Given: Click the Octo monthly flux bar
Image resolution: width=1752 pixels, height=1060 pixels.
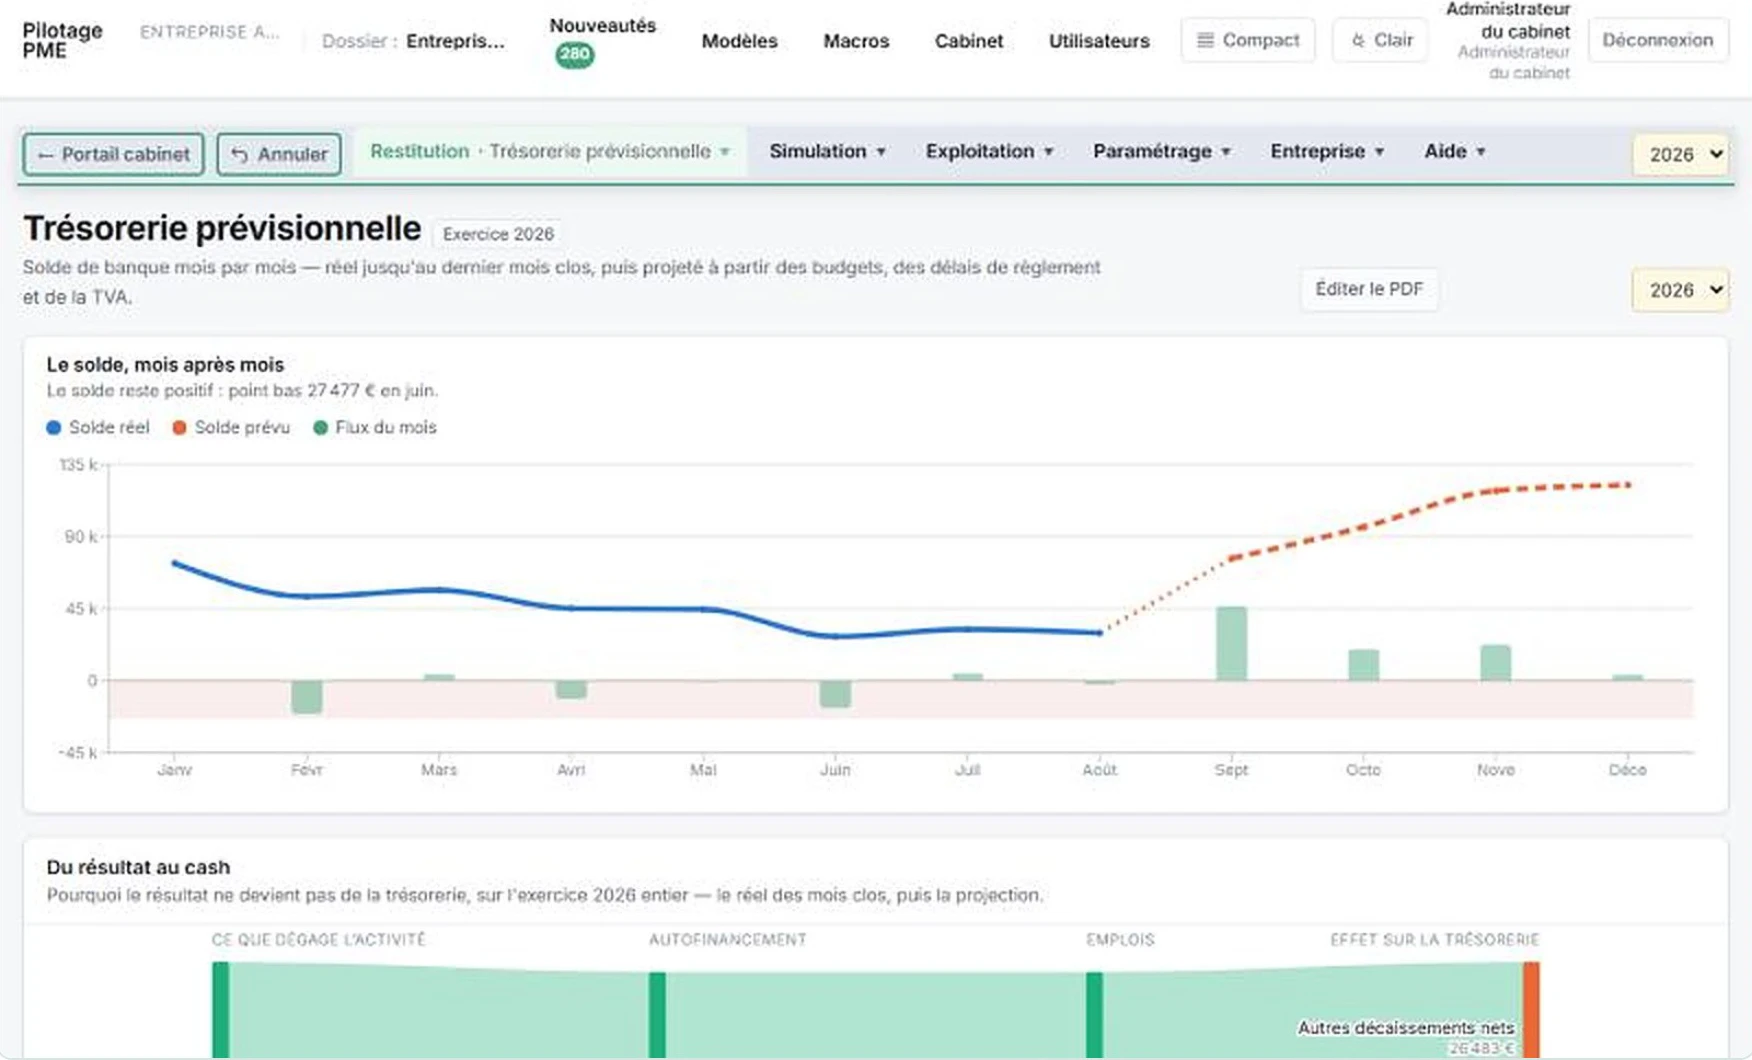Looking at the screenshot, I should click(1363, 665).
